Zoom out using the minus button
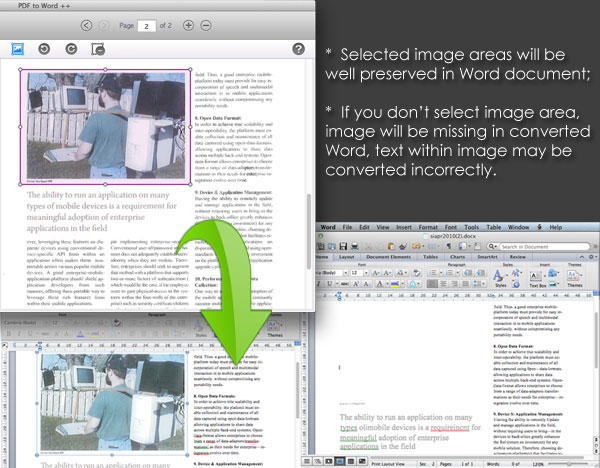 tap(206, 26)
